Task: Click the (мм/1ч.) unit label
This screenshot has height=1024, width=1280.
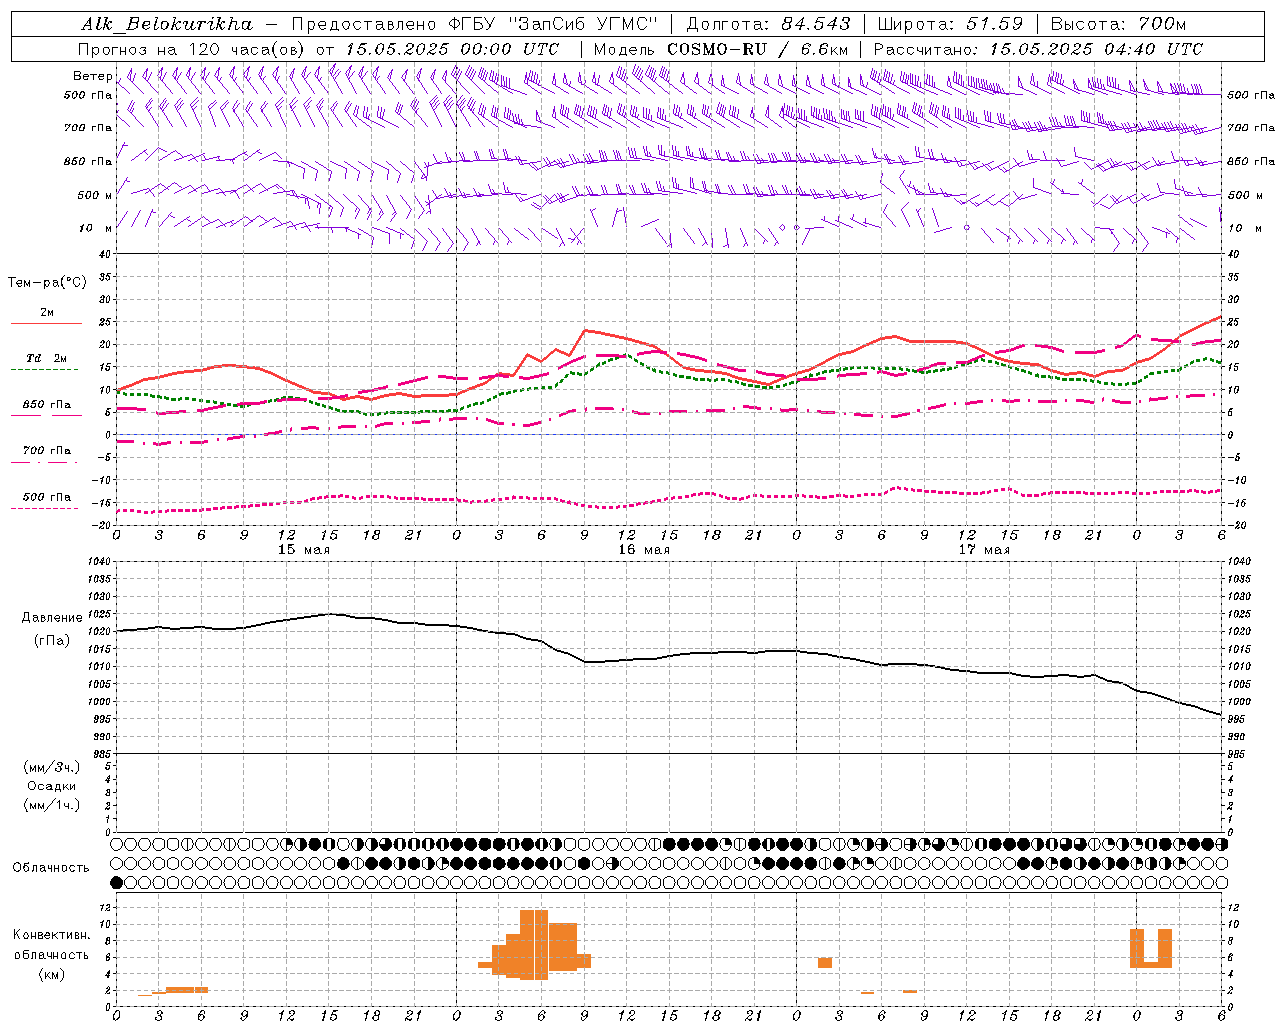Action: point(52,805)
